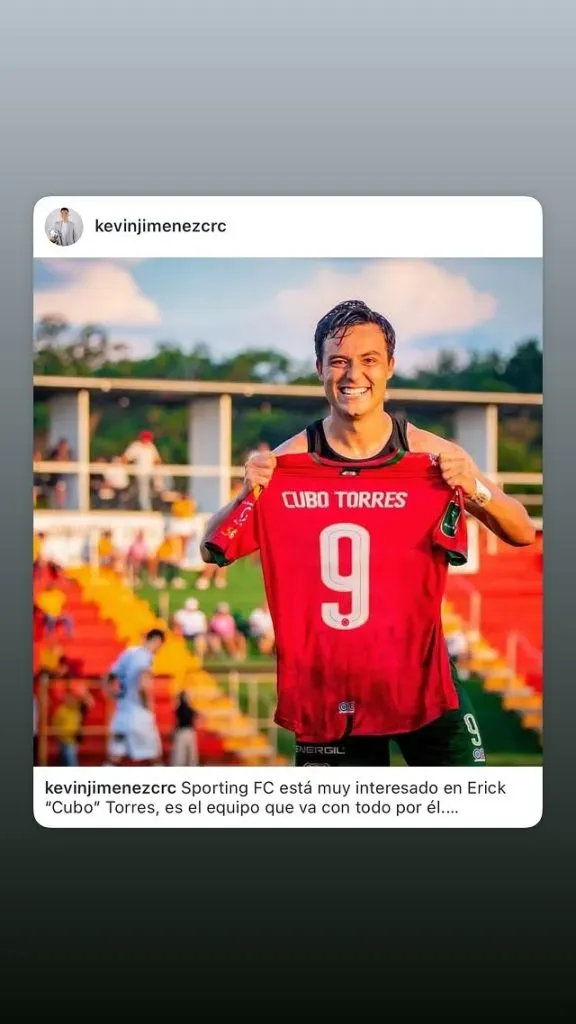Open the shared post photo
The width and height of the screenshot is (576, 1024).
click(x=288, y=511)
